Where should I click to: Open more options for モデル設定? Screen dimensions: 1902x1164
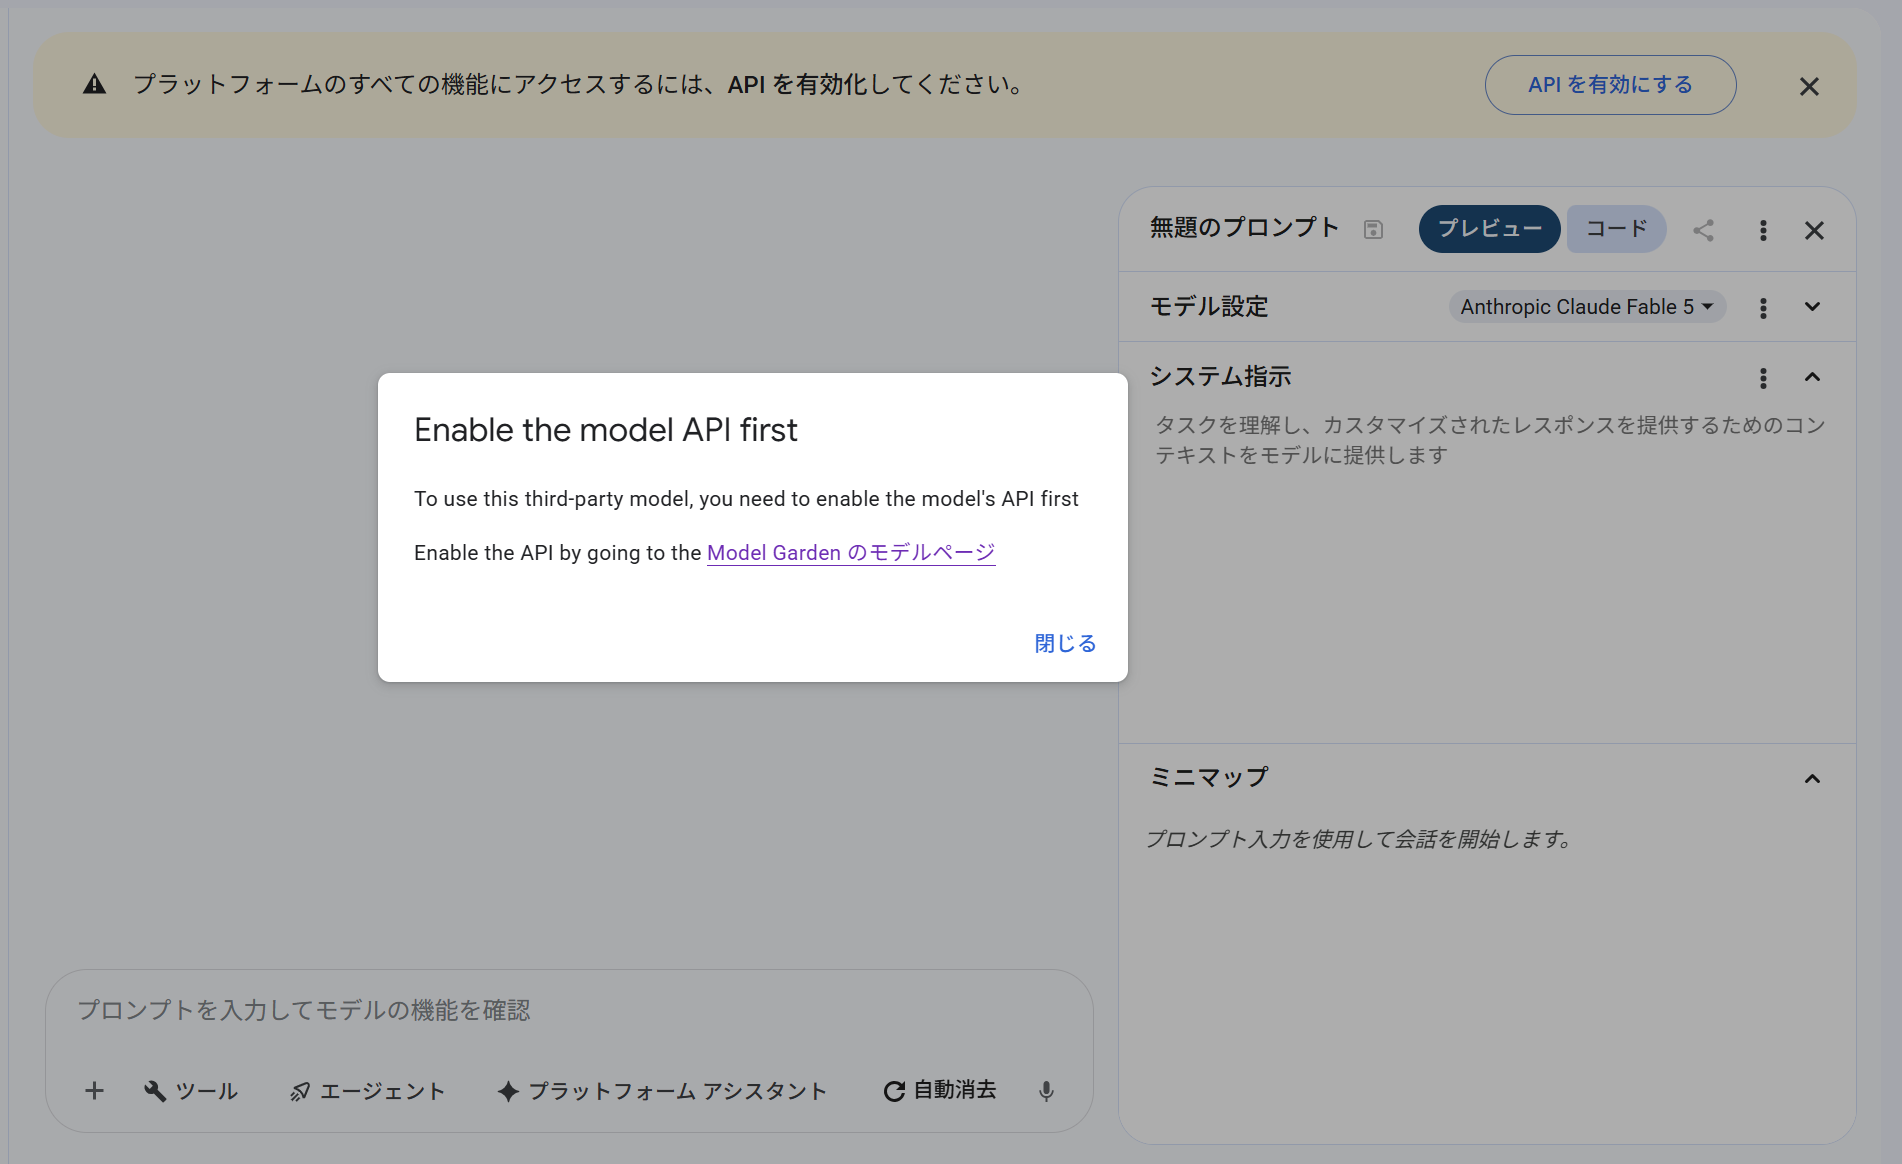(1763, 308)
